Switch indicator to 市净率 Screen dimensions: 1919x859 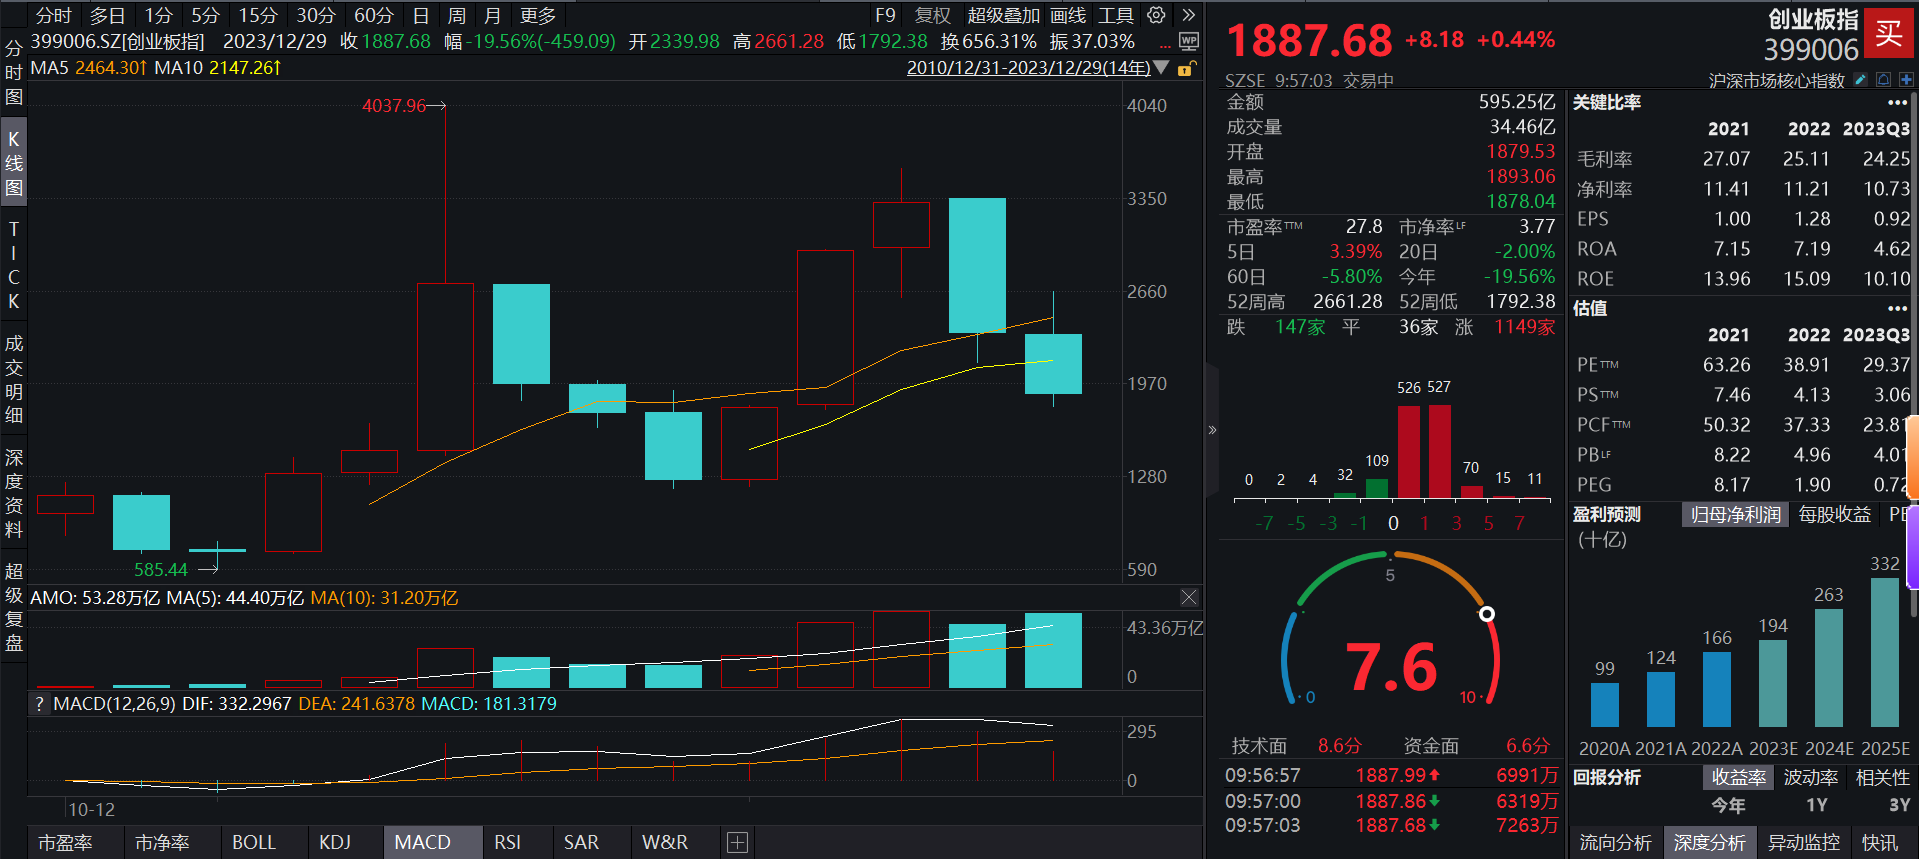click(162, 843)
